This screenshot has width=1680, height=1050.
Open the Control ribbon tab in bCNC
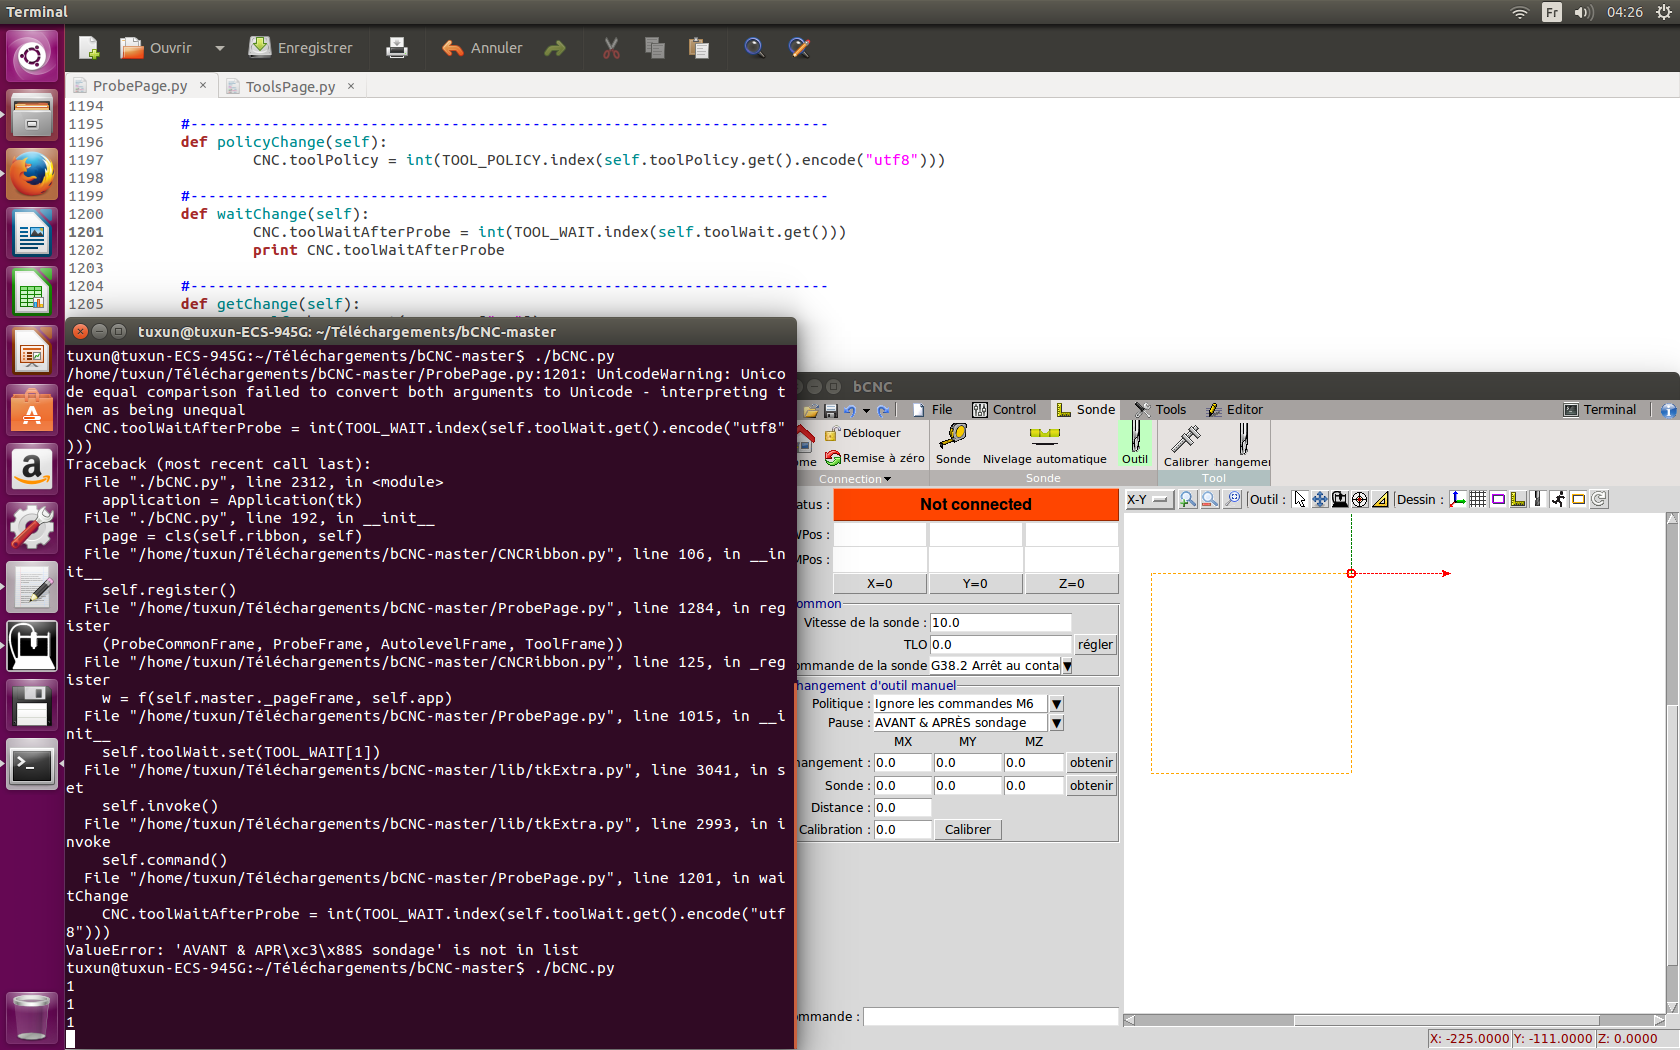1004,410
